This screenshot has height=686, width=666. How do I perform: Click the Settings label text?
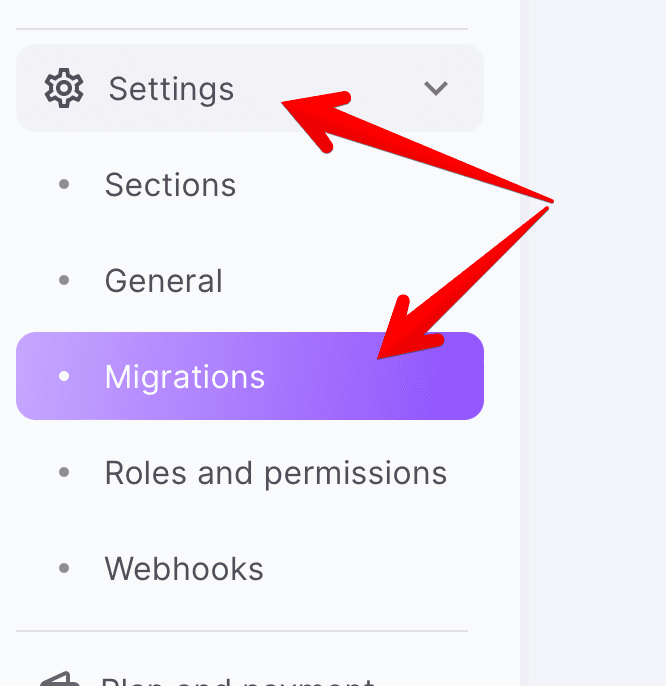171,89
